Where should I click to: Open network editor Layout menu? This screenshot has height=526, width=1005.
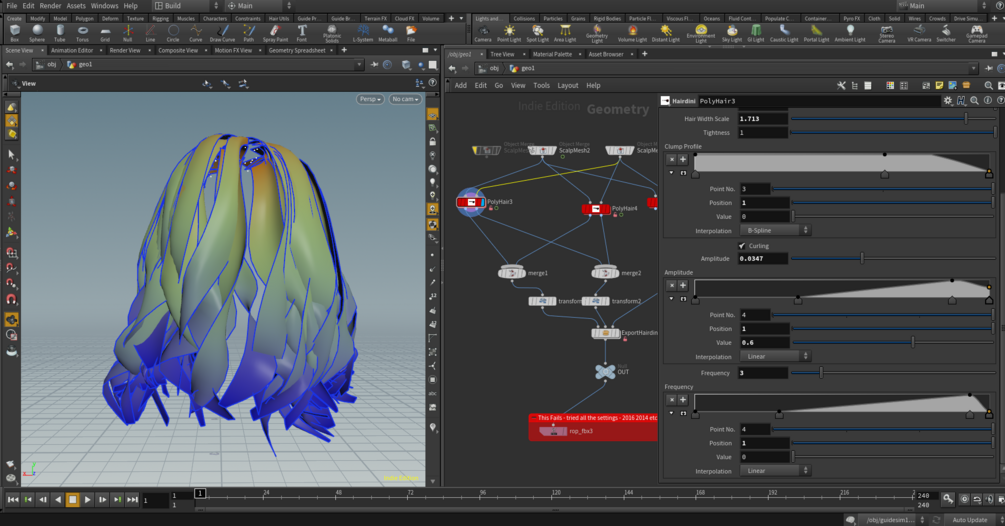tap(567, 85)
